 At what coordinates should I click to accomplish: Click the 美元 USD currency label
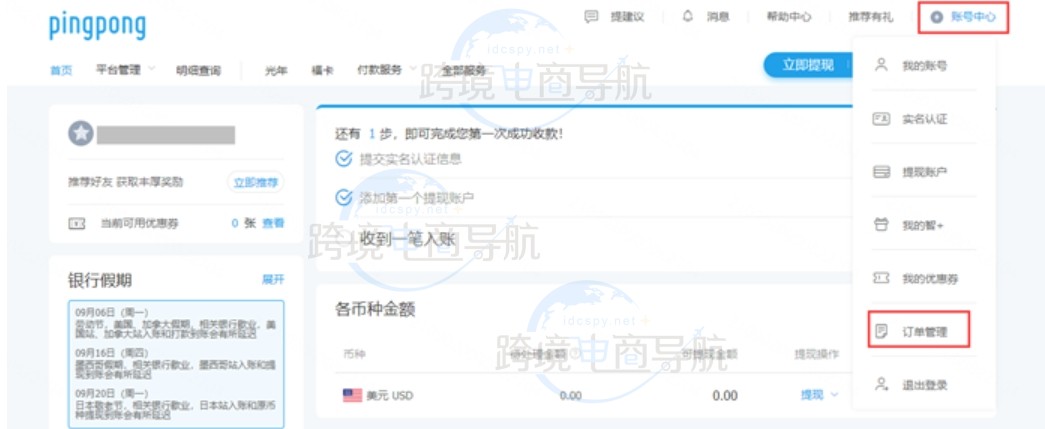[390, 396]
